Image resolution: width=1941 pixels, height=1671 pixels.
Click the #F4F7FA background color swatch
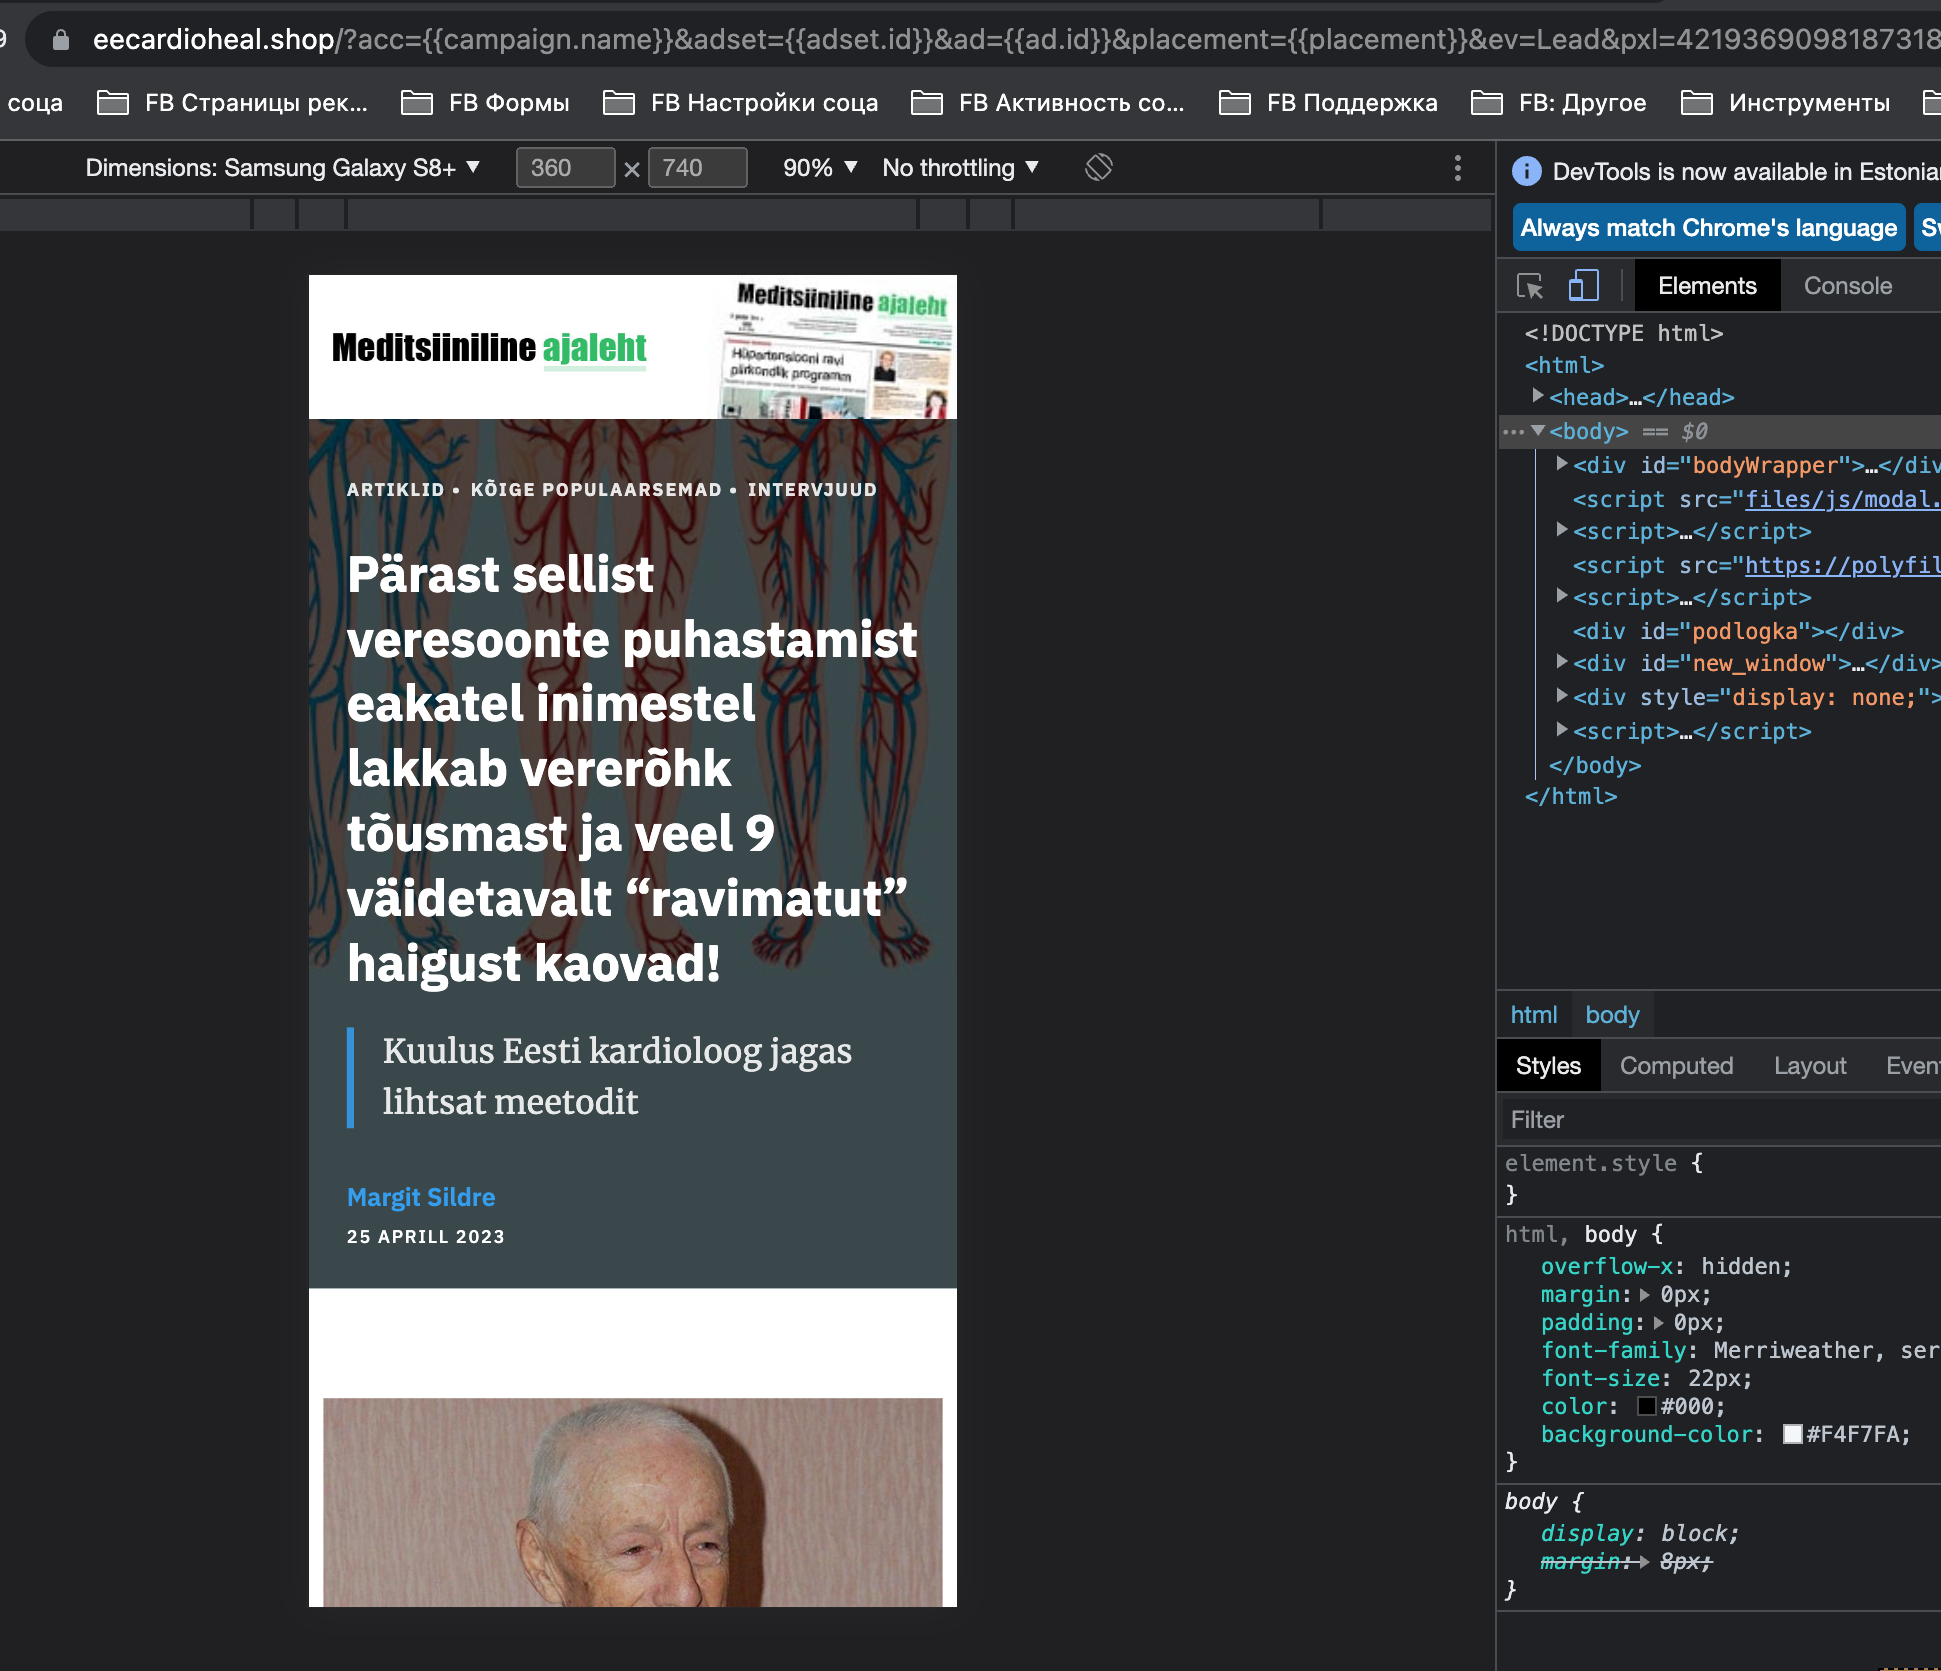point(1792,1434)
